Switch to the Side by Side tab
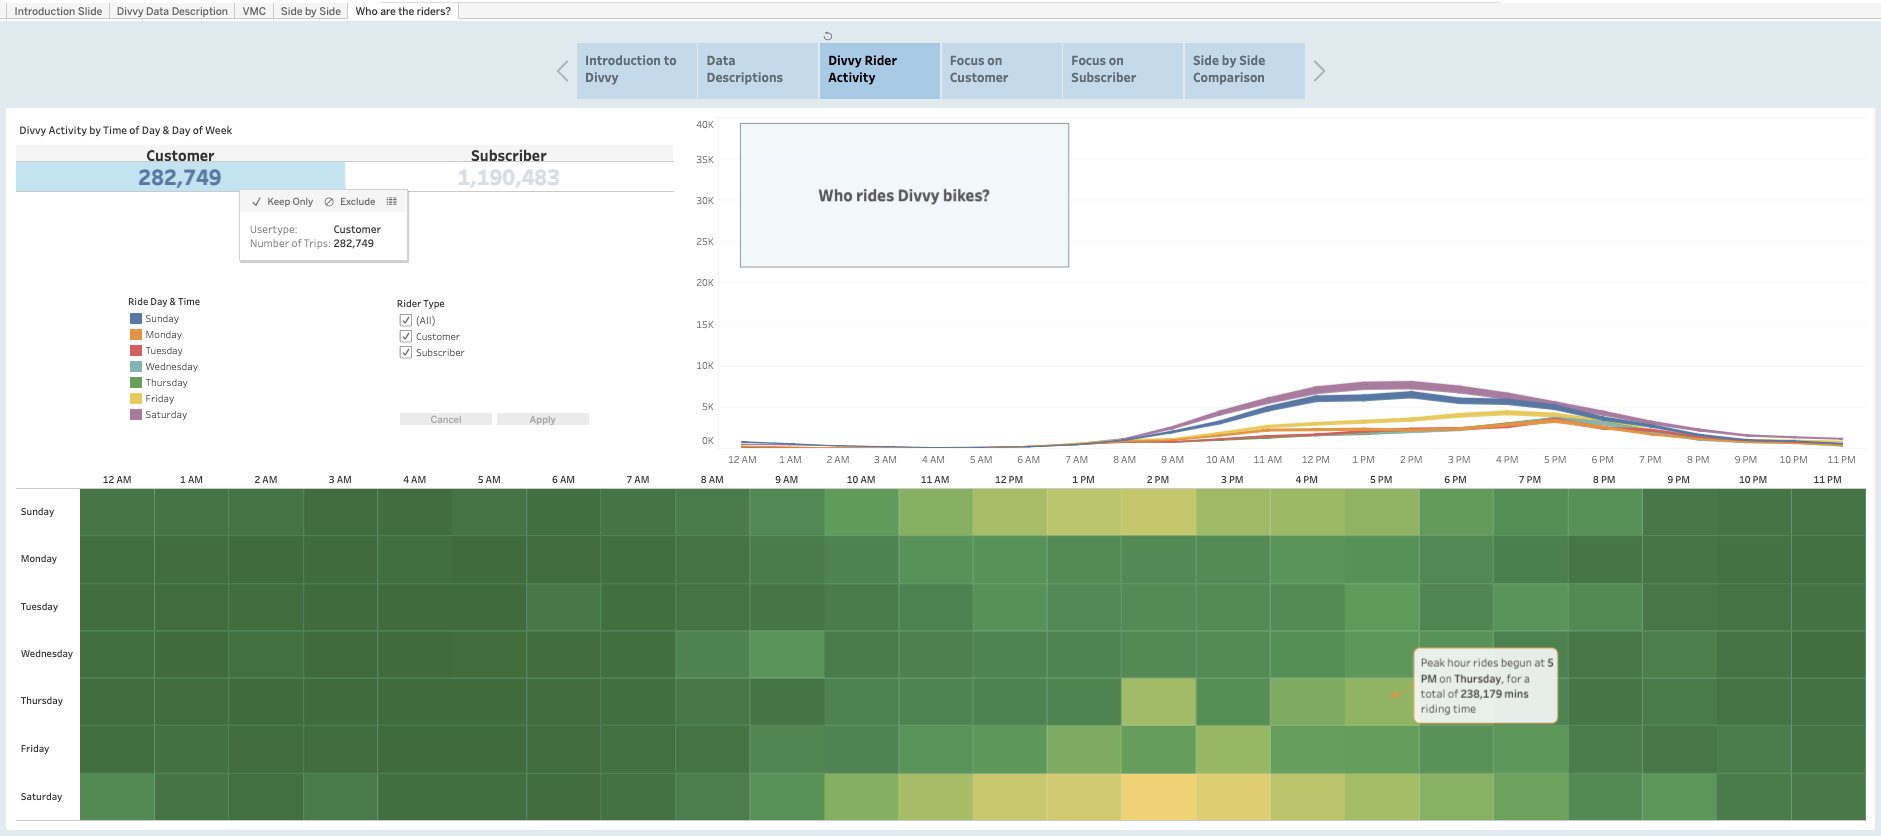The height and width of the screenshot is (836, 1881). coord(311,11)
